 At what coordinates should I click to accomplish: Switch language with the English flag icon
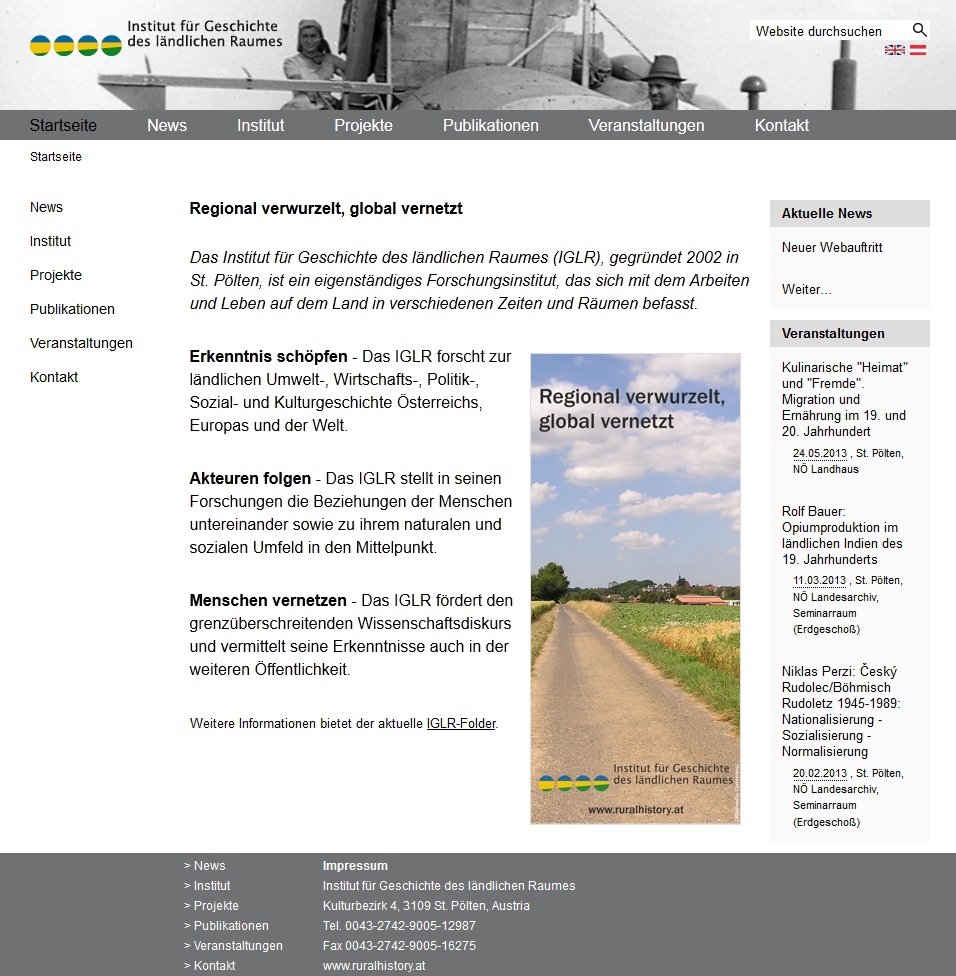894,50
